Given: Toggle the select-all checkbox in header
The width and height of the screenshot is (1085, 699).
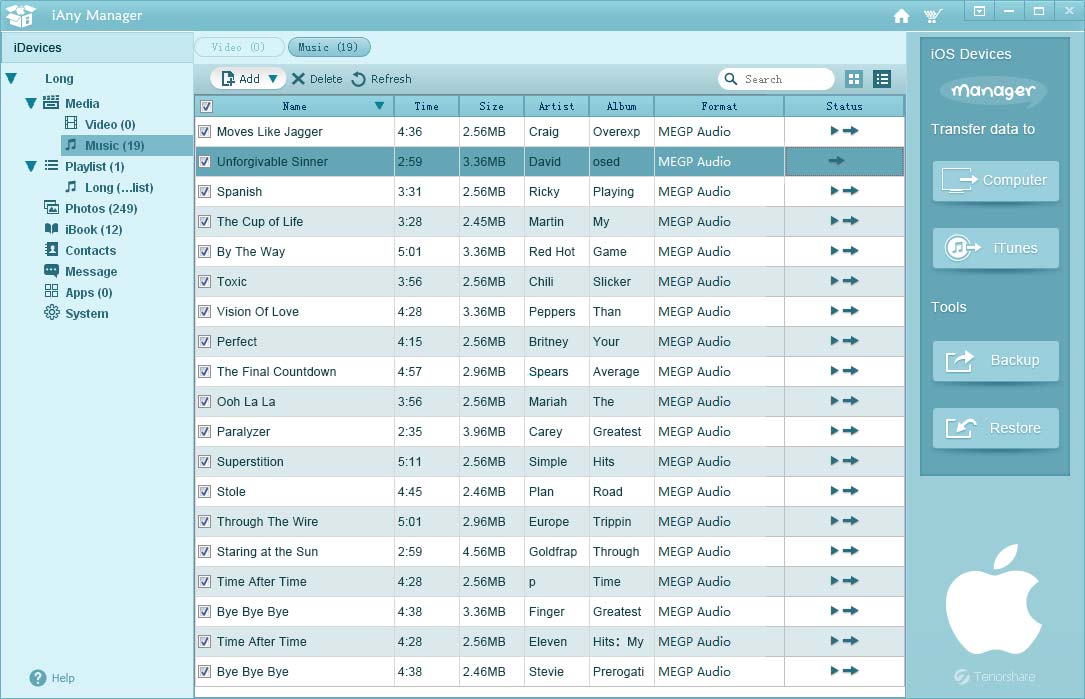Looking at the screenshot, I should click(206, 106).
